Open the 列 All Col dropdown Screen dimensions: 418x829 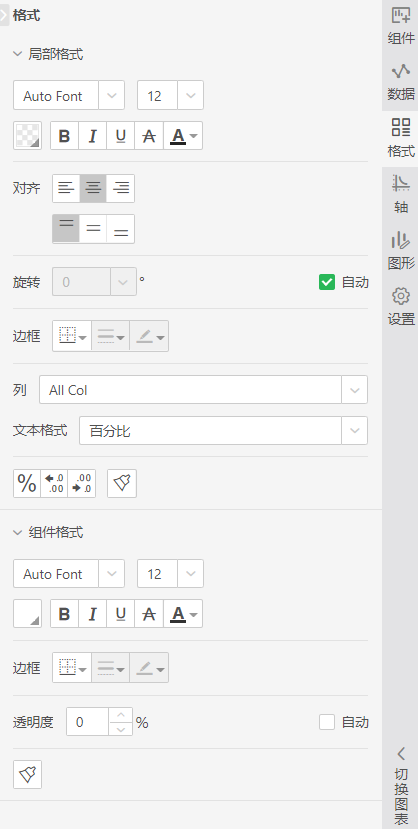point(203,390)
